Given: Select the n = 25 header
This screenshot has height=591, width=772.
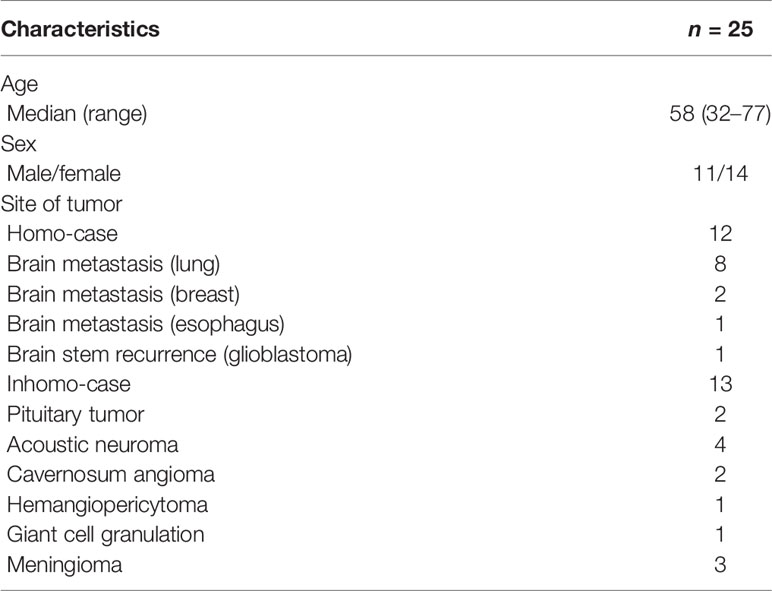Looking at the screenshot, I should [720, 29].
